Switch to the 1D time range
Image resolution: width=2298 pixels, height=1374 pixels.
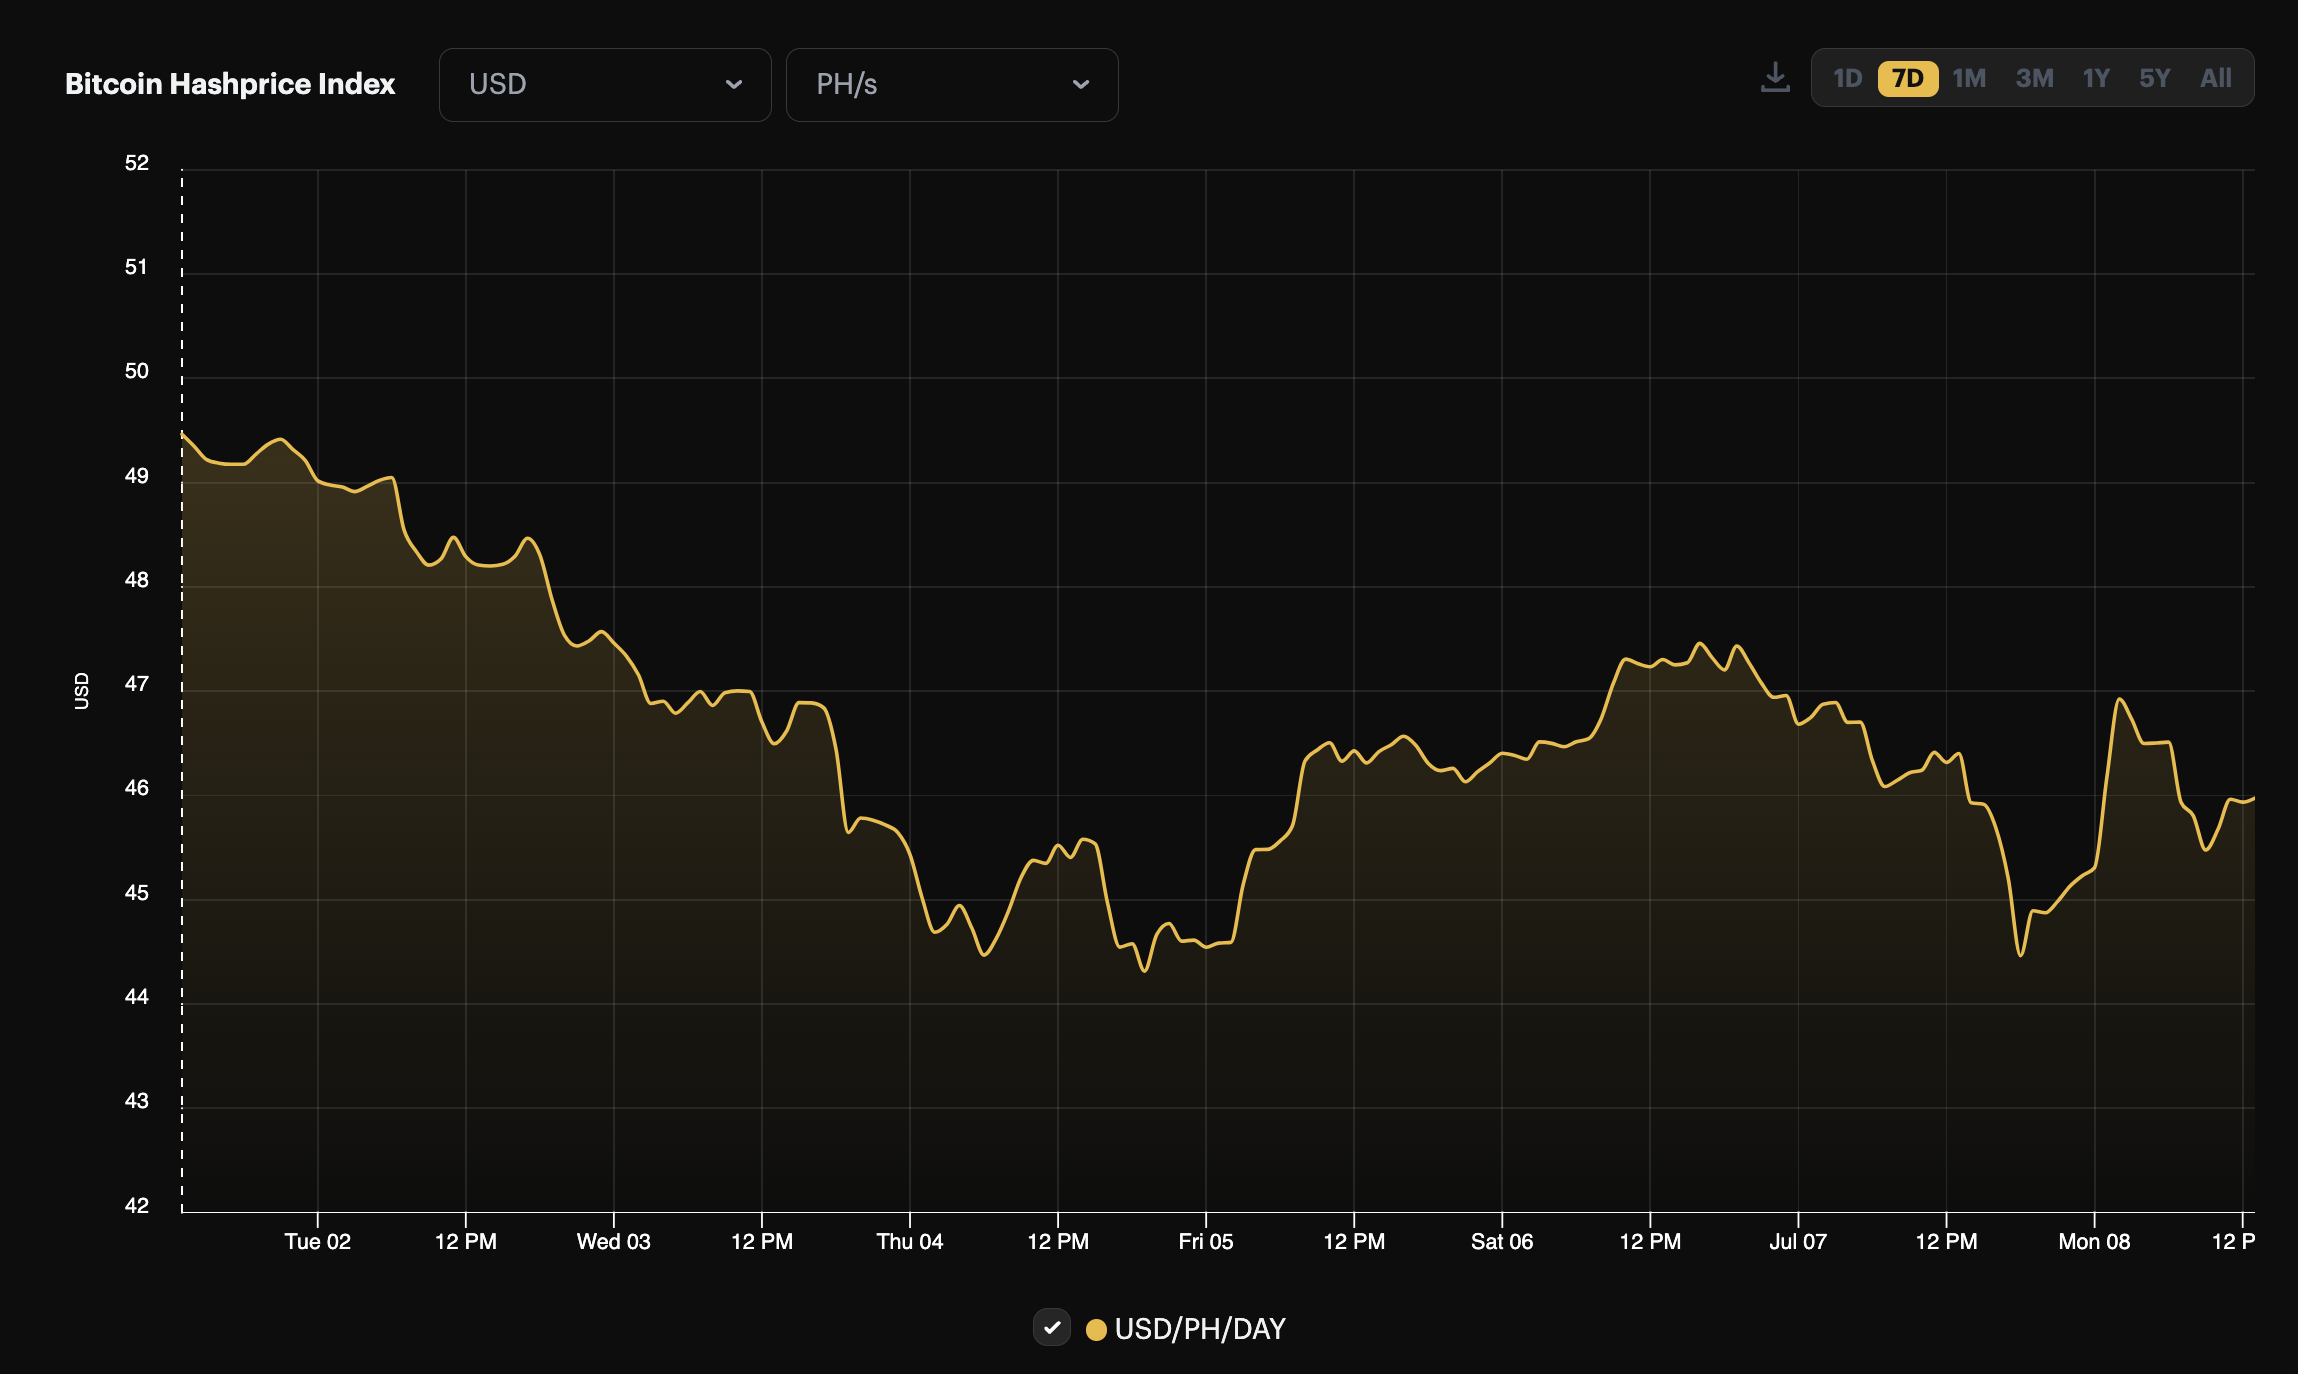(x=1849, y=77)
